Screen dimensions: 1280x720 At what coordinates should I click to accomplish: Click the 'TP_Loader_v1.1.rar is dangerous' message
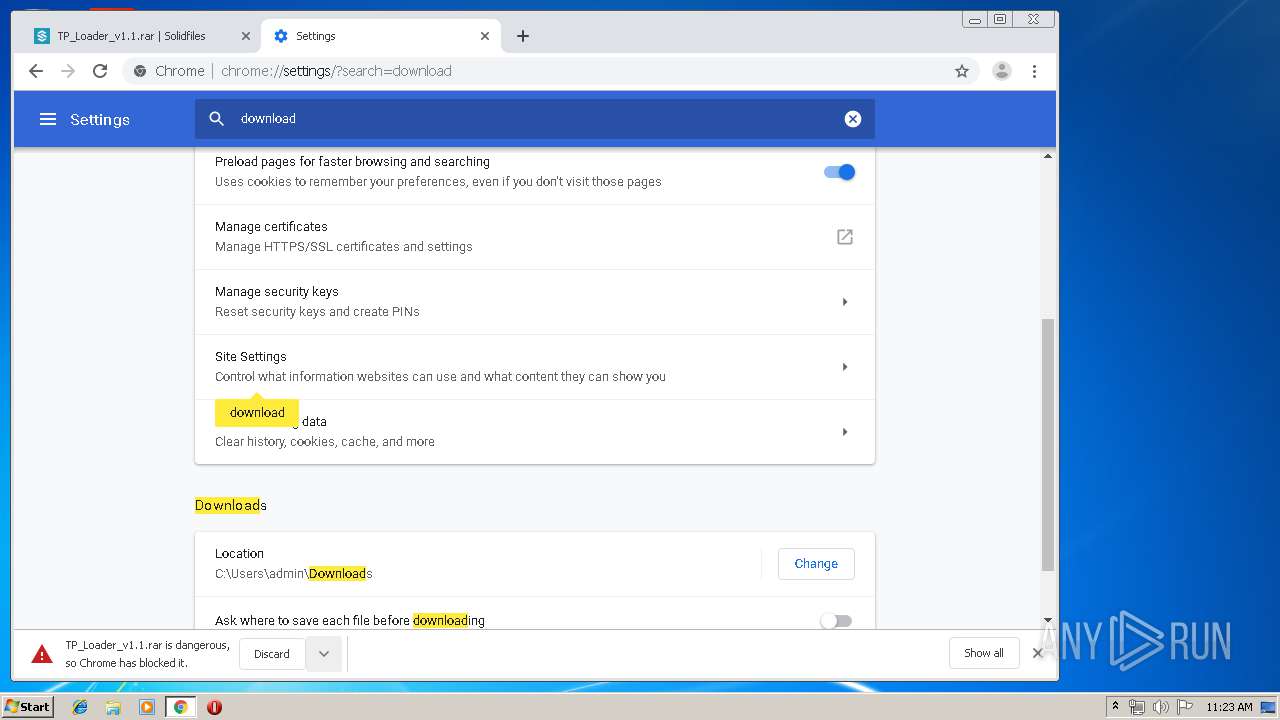click(148, 654)
